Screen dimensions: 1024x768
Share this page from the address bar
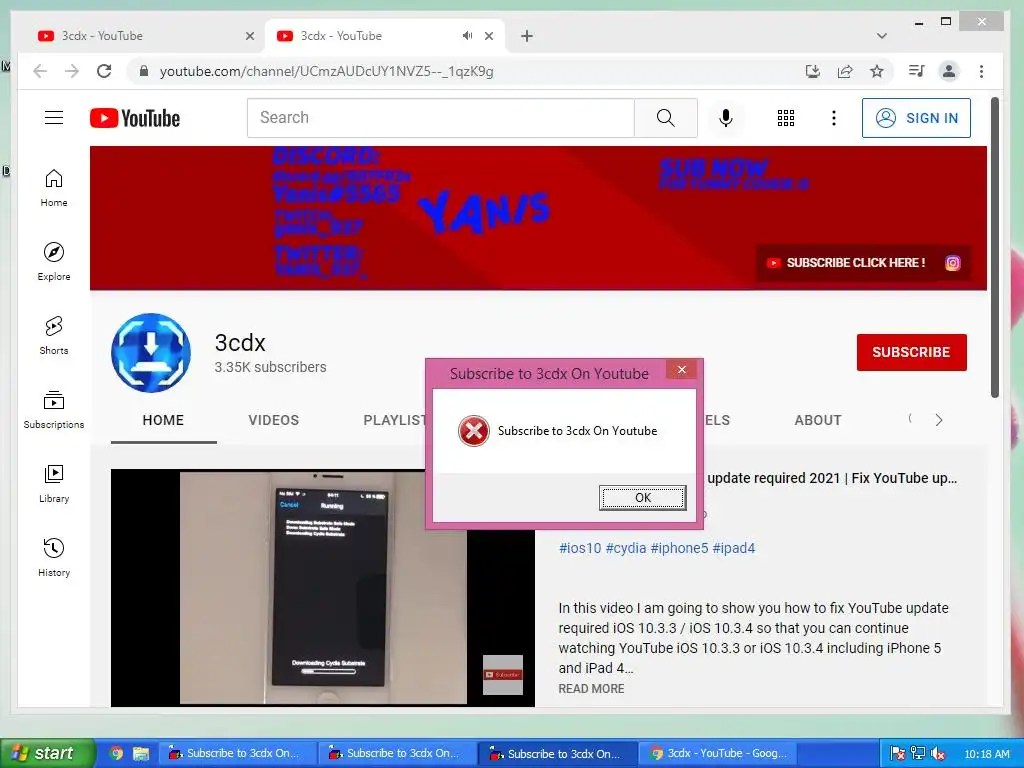845,71
